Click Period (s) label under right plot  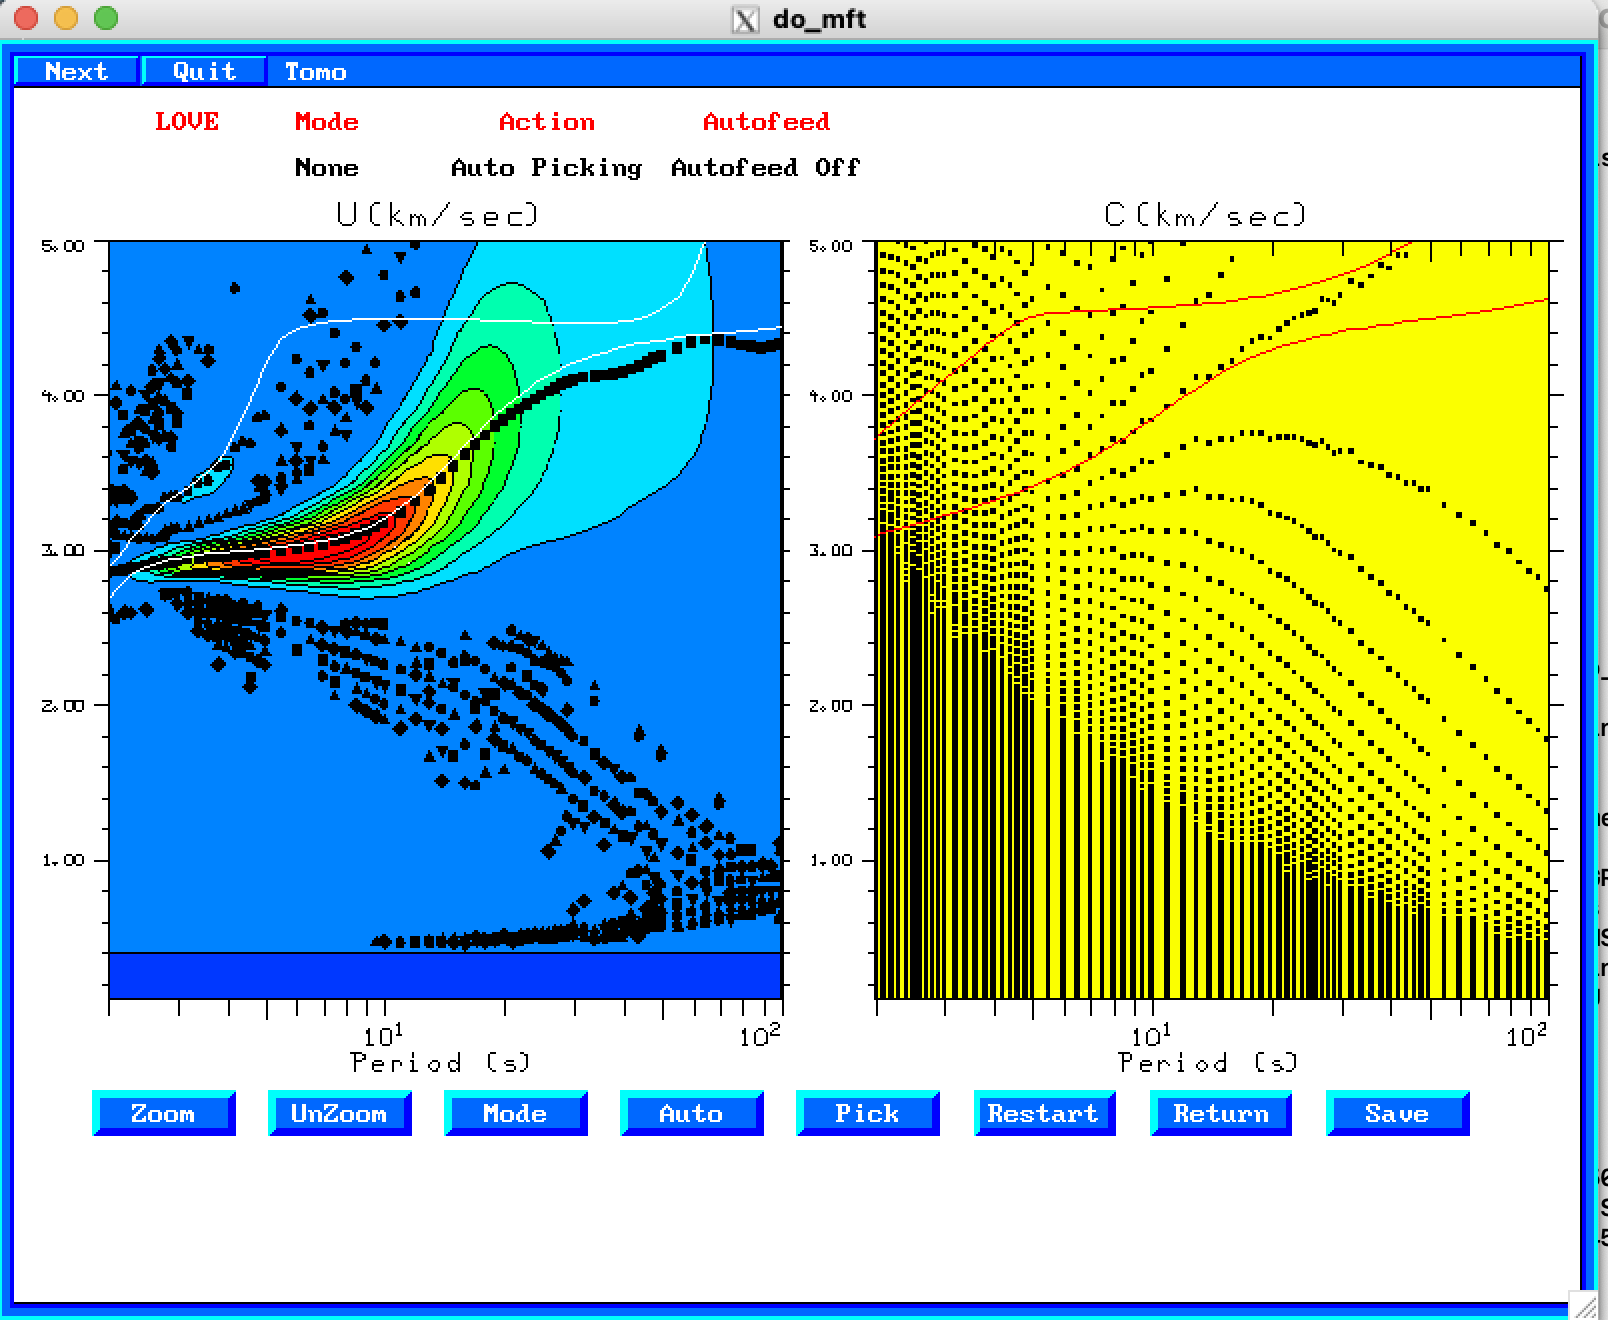1208,1062
